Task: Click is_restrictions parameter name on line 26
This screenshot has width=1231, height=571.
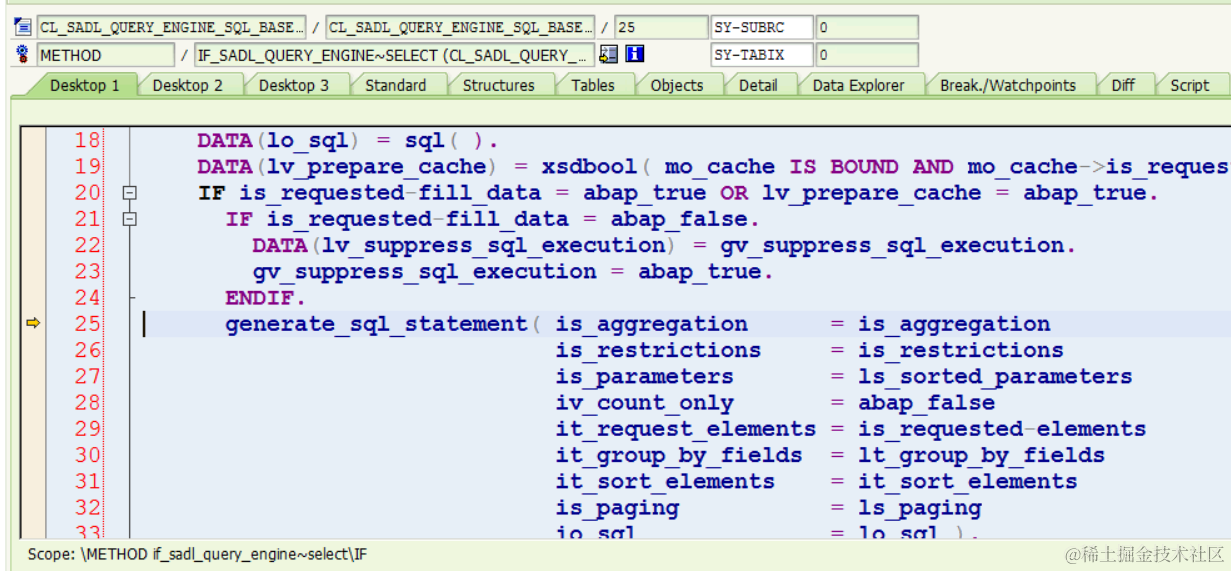Action: [658, 350]
